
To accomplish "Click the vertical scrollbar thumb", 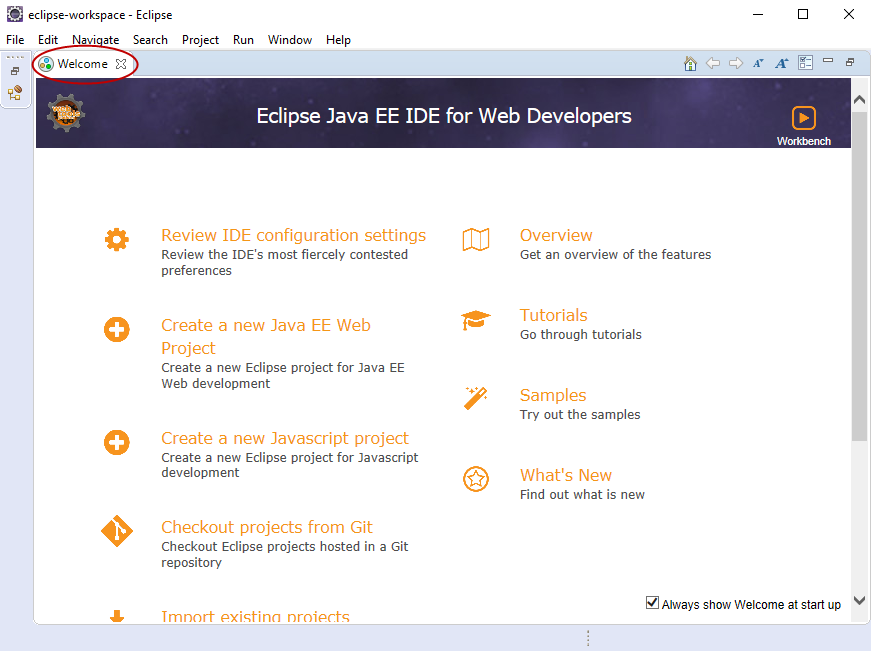I will coord(859,277).
